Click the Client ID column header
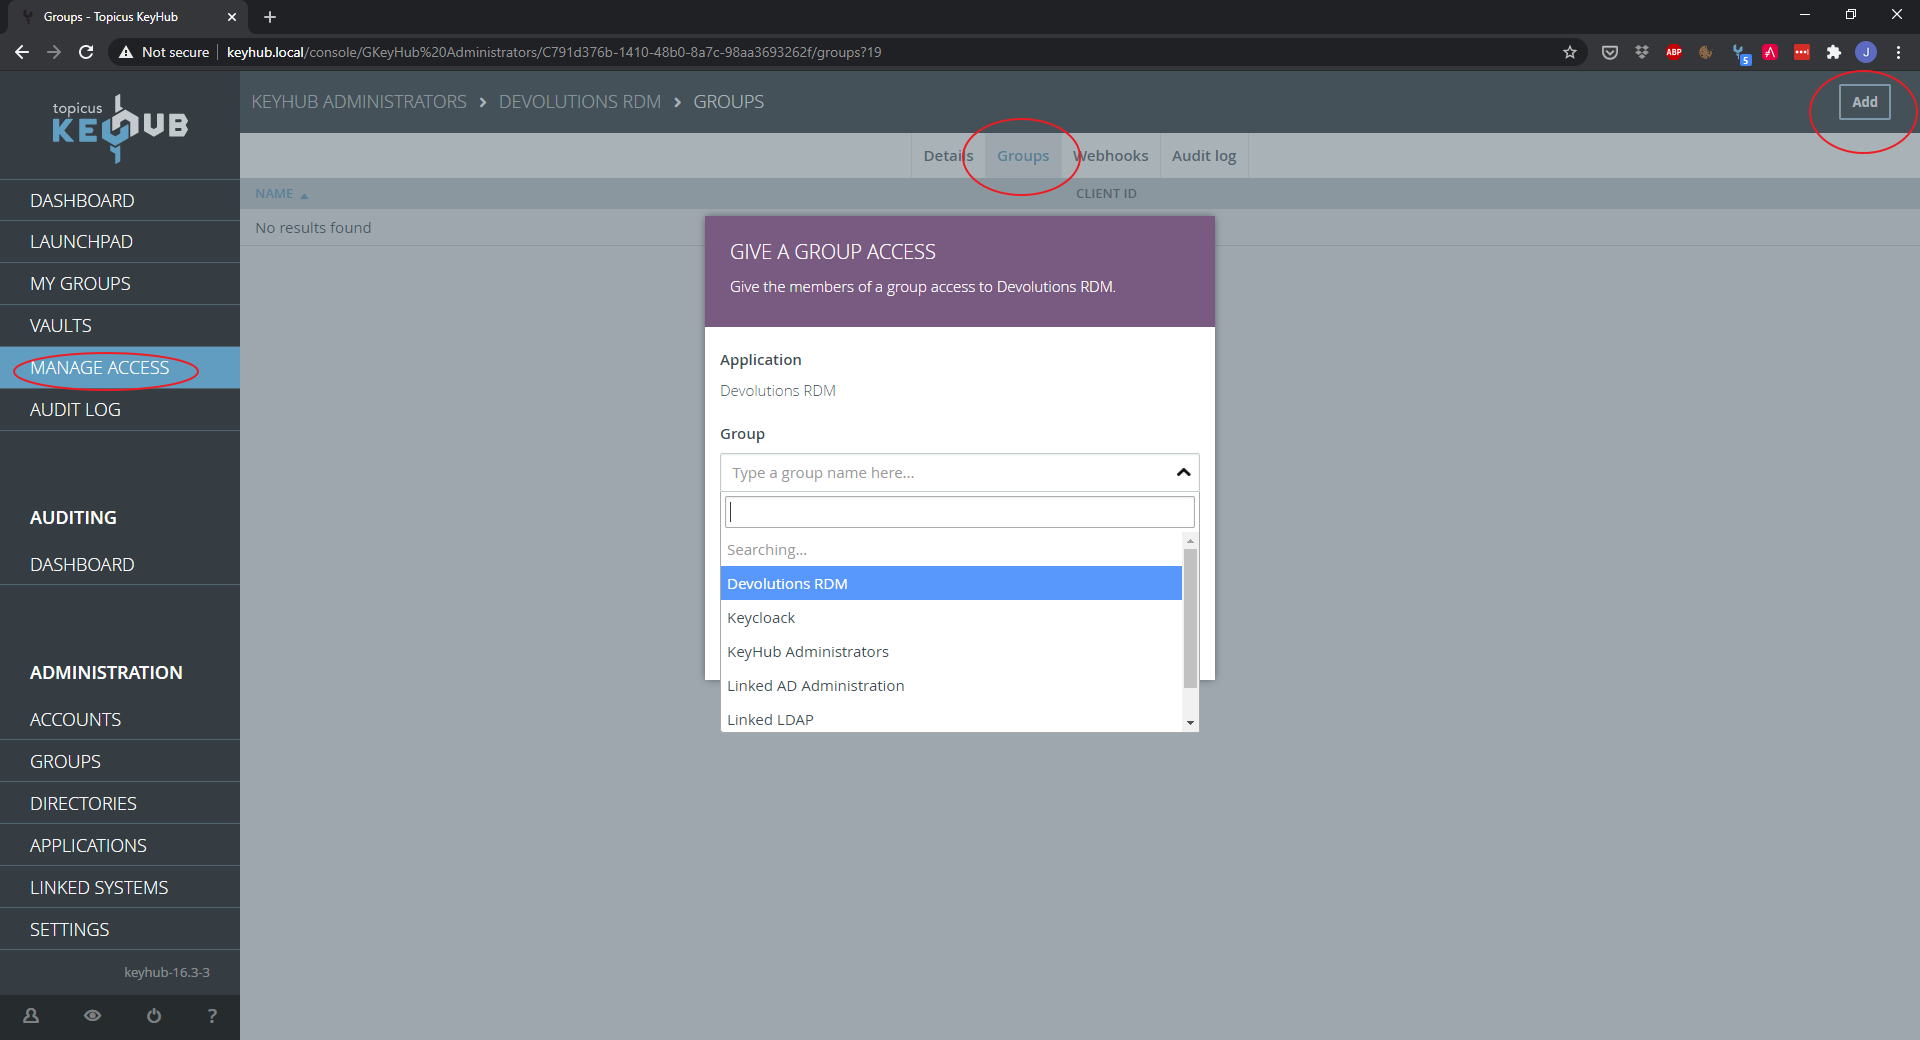 (1106, 194)
